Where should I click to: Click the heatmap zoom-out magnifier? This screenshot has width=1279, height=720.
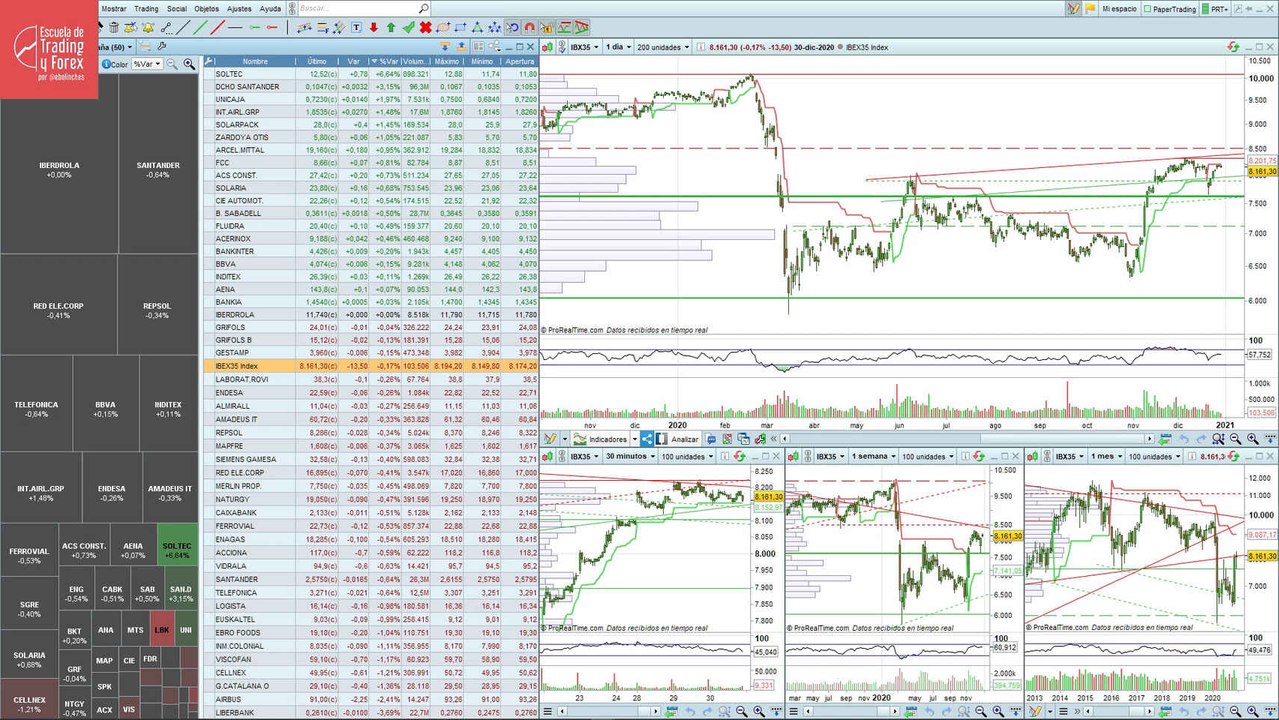(172, 64)
